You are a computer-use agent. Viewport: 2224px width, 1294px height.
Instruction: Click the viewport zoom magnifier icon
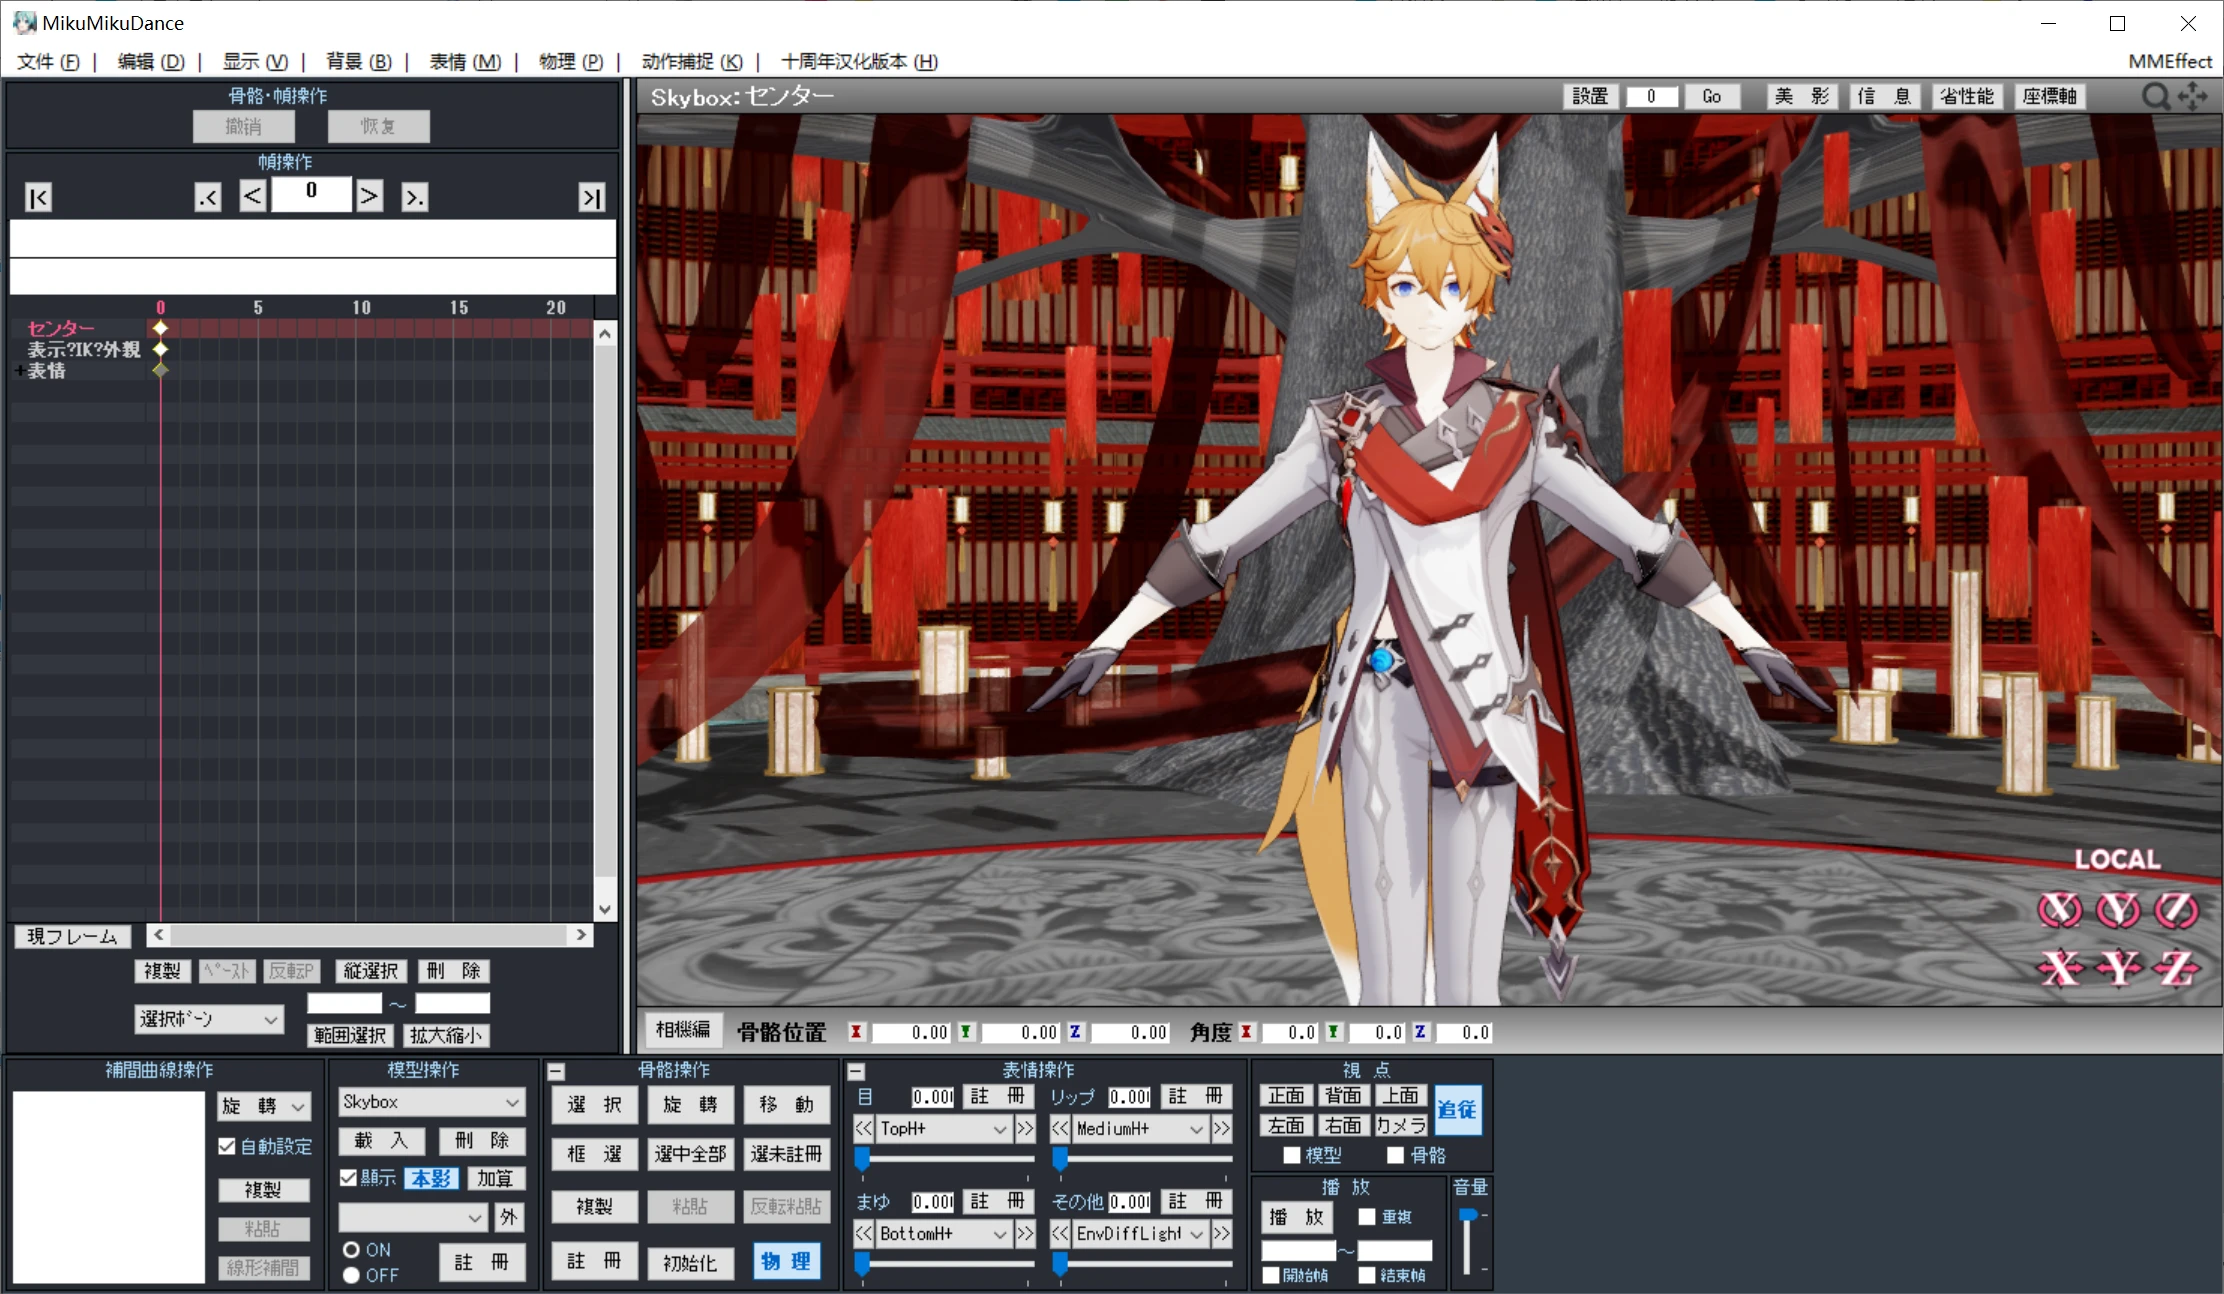(2155, 96)
